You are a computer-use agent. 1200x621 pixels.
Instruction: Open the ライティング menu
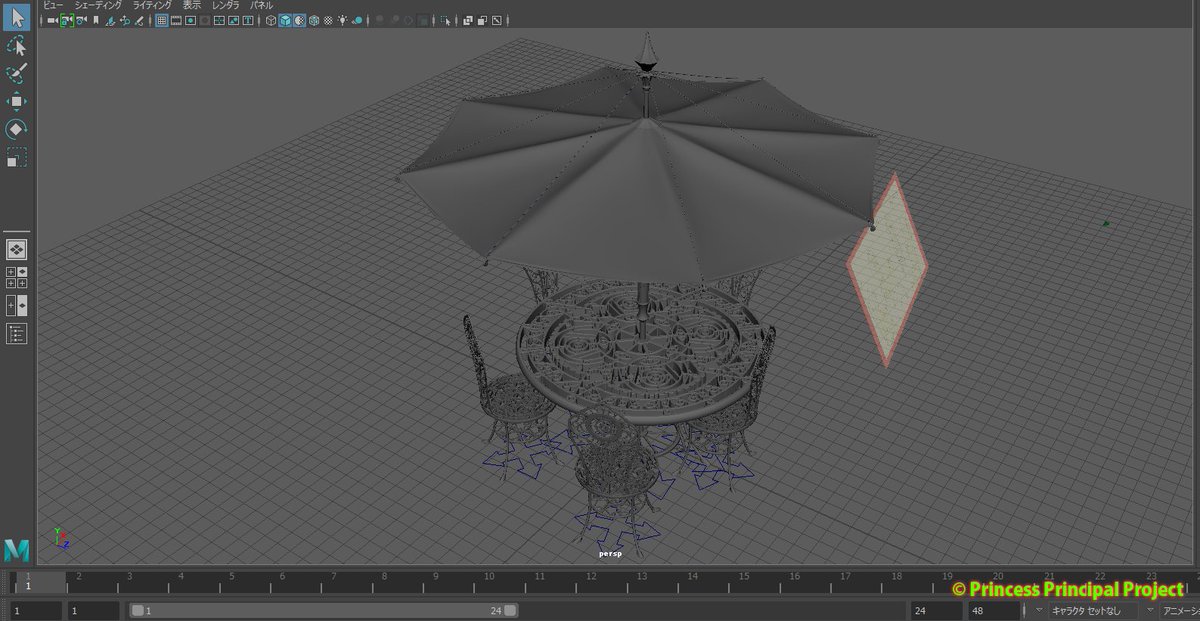point(152,5)
